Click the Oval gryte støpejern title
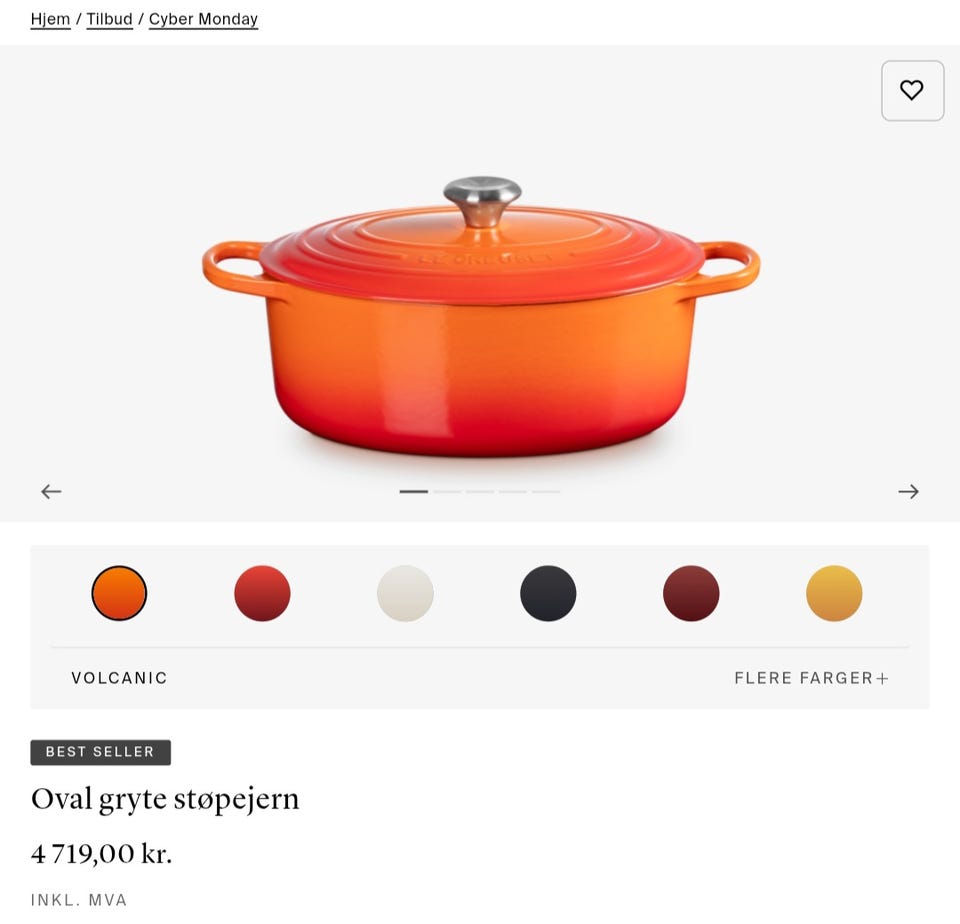 [x=165, y=800]
